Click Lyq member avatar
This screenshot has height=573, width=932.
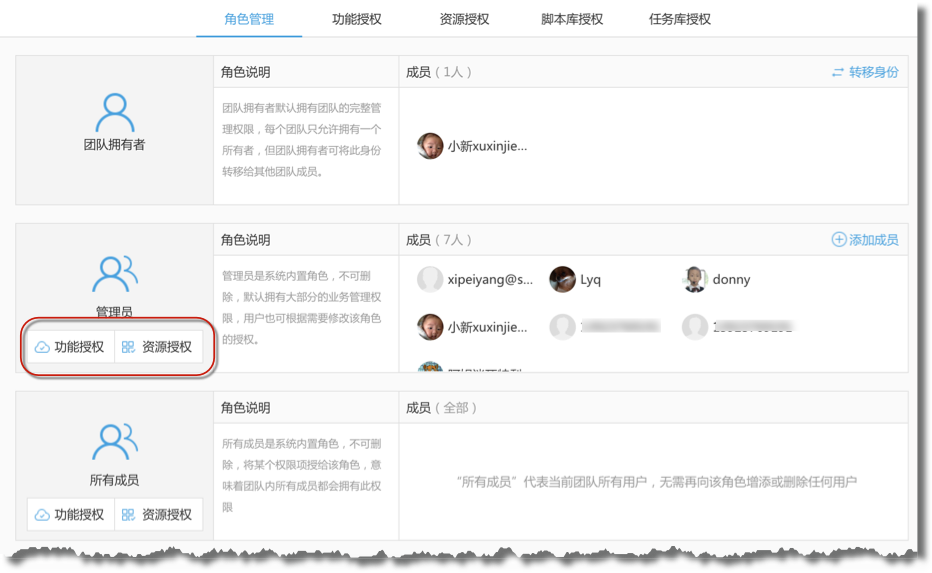pyautogui.click(x=562, y=279)
